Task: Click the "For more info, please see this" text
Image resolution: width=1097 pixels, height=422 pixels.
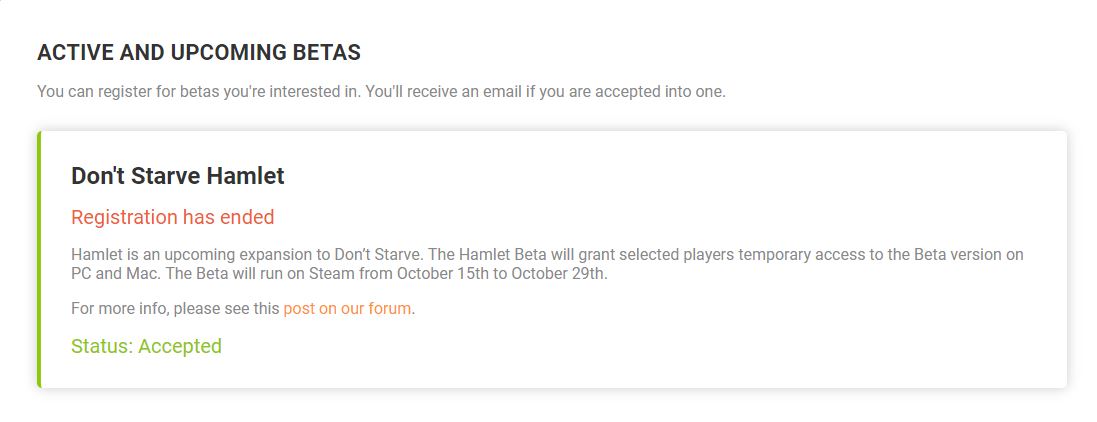Action: click(x=175, y=309)
